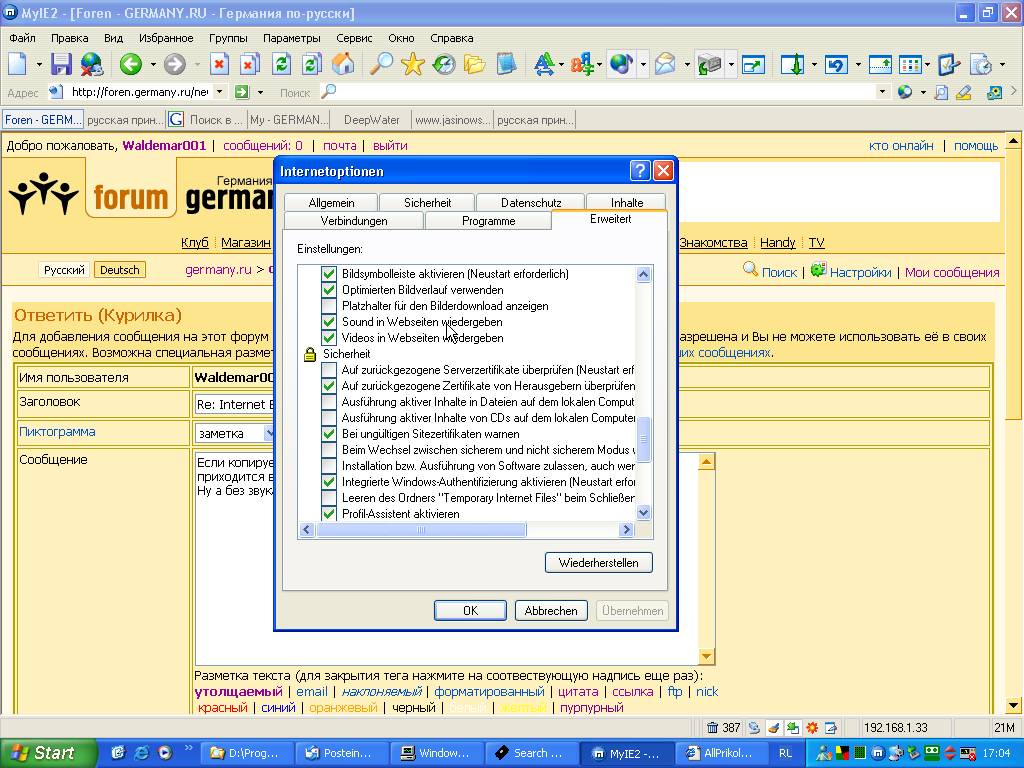The image size is (1024, 768).
Task: Click Abbrechen to cancel the dialog
Action: click(551, 610)
